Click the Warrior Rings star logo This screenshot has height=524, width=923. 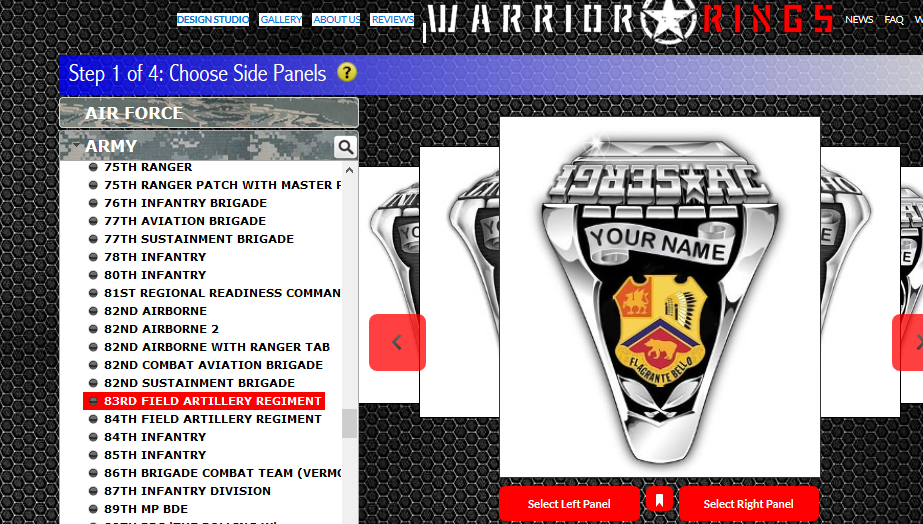[669, 21]
